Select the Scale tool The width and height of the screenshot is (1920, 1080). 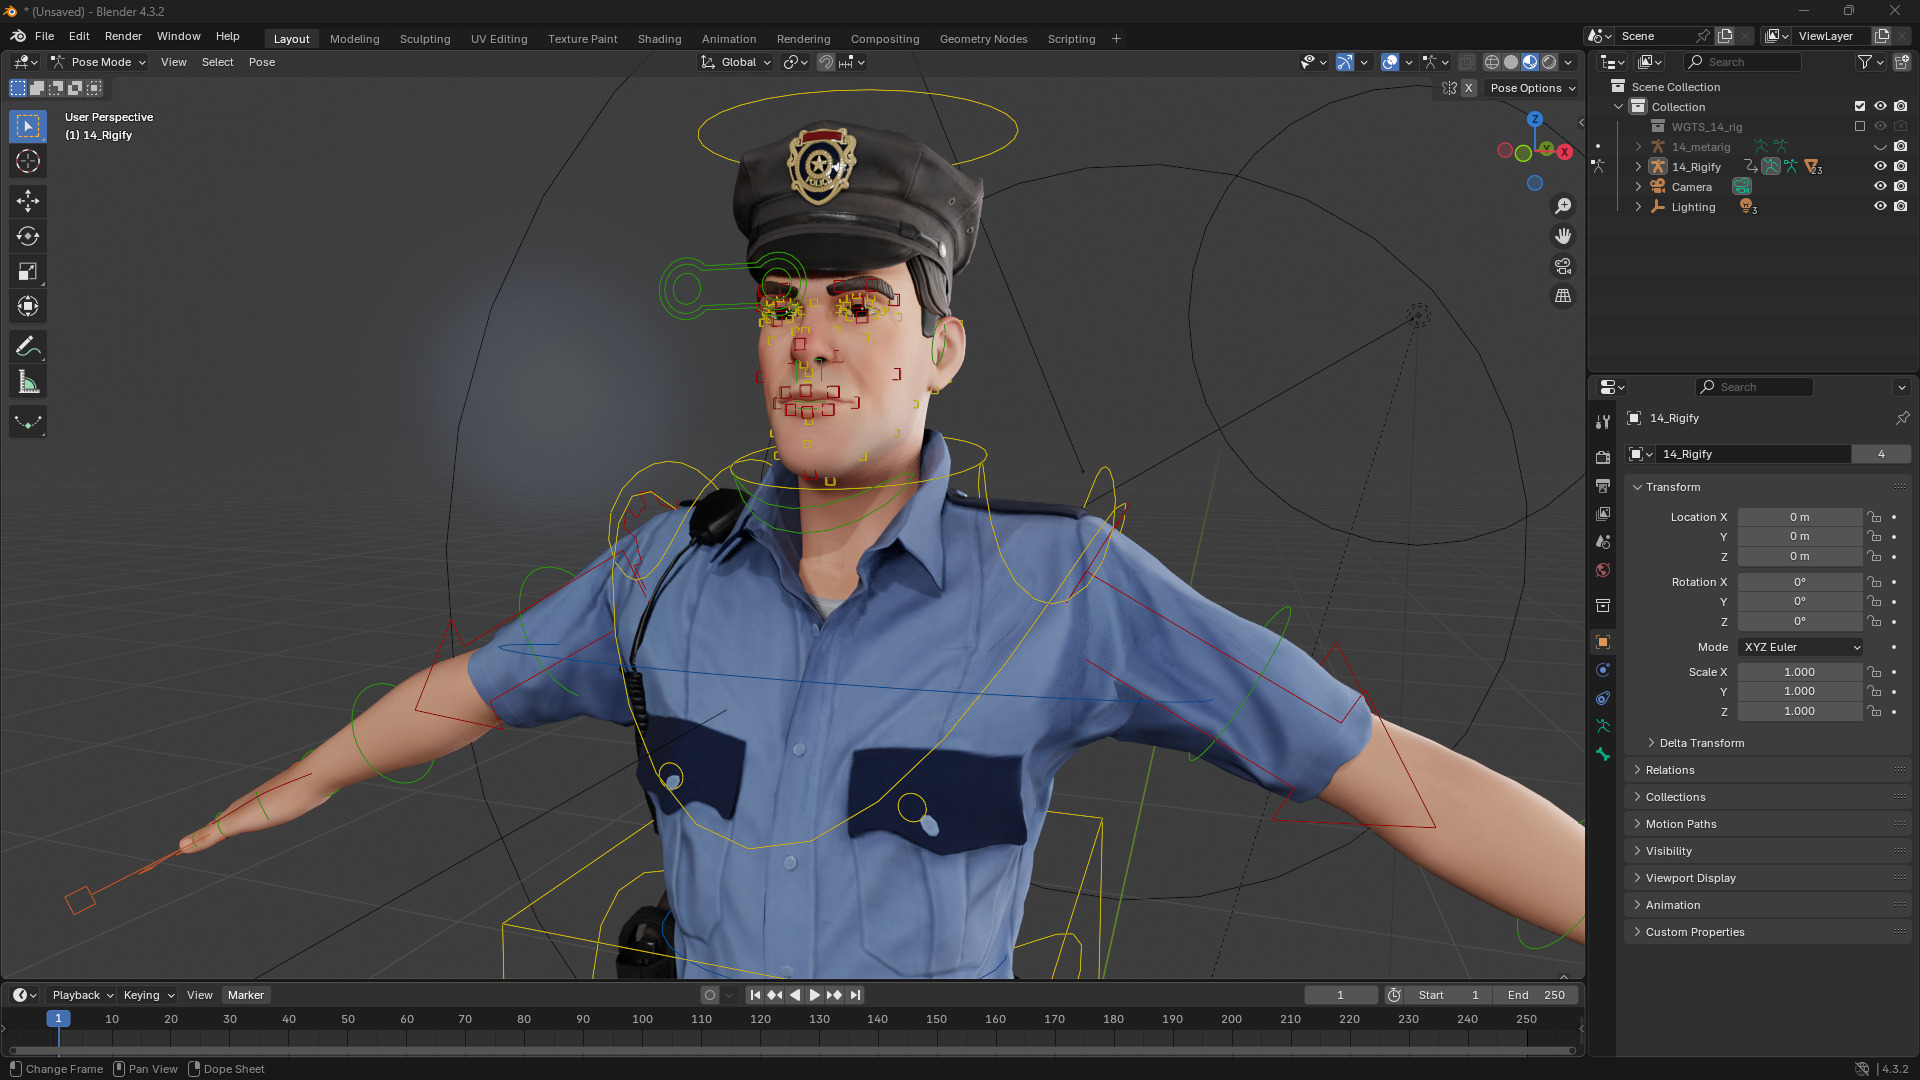point(28,271)
